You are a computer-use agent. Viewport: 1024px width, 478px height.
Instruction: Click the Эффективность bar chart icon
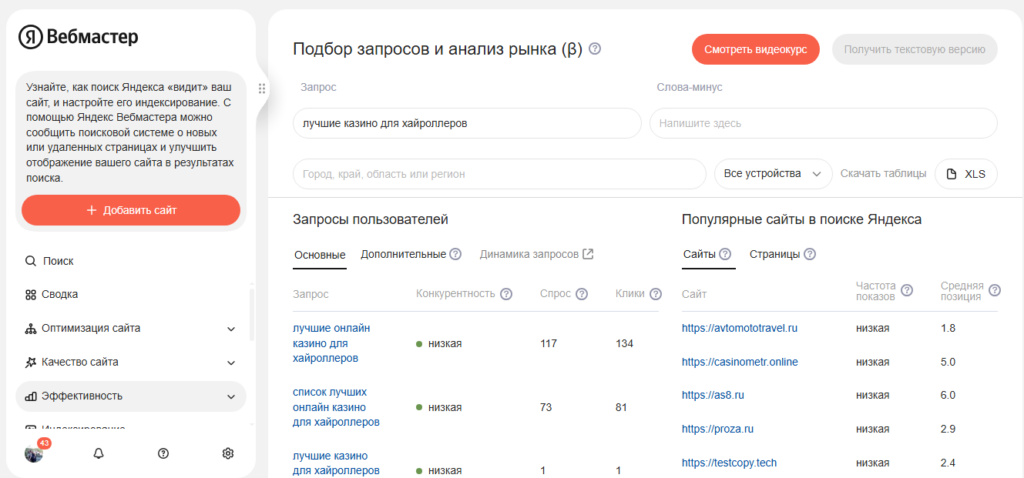[x=30, y=396]
